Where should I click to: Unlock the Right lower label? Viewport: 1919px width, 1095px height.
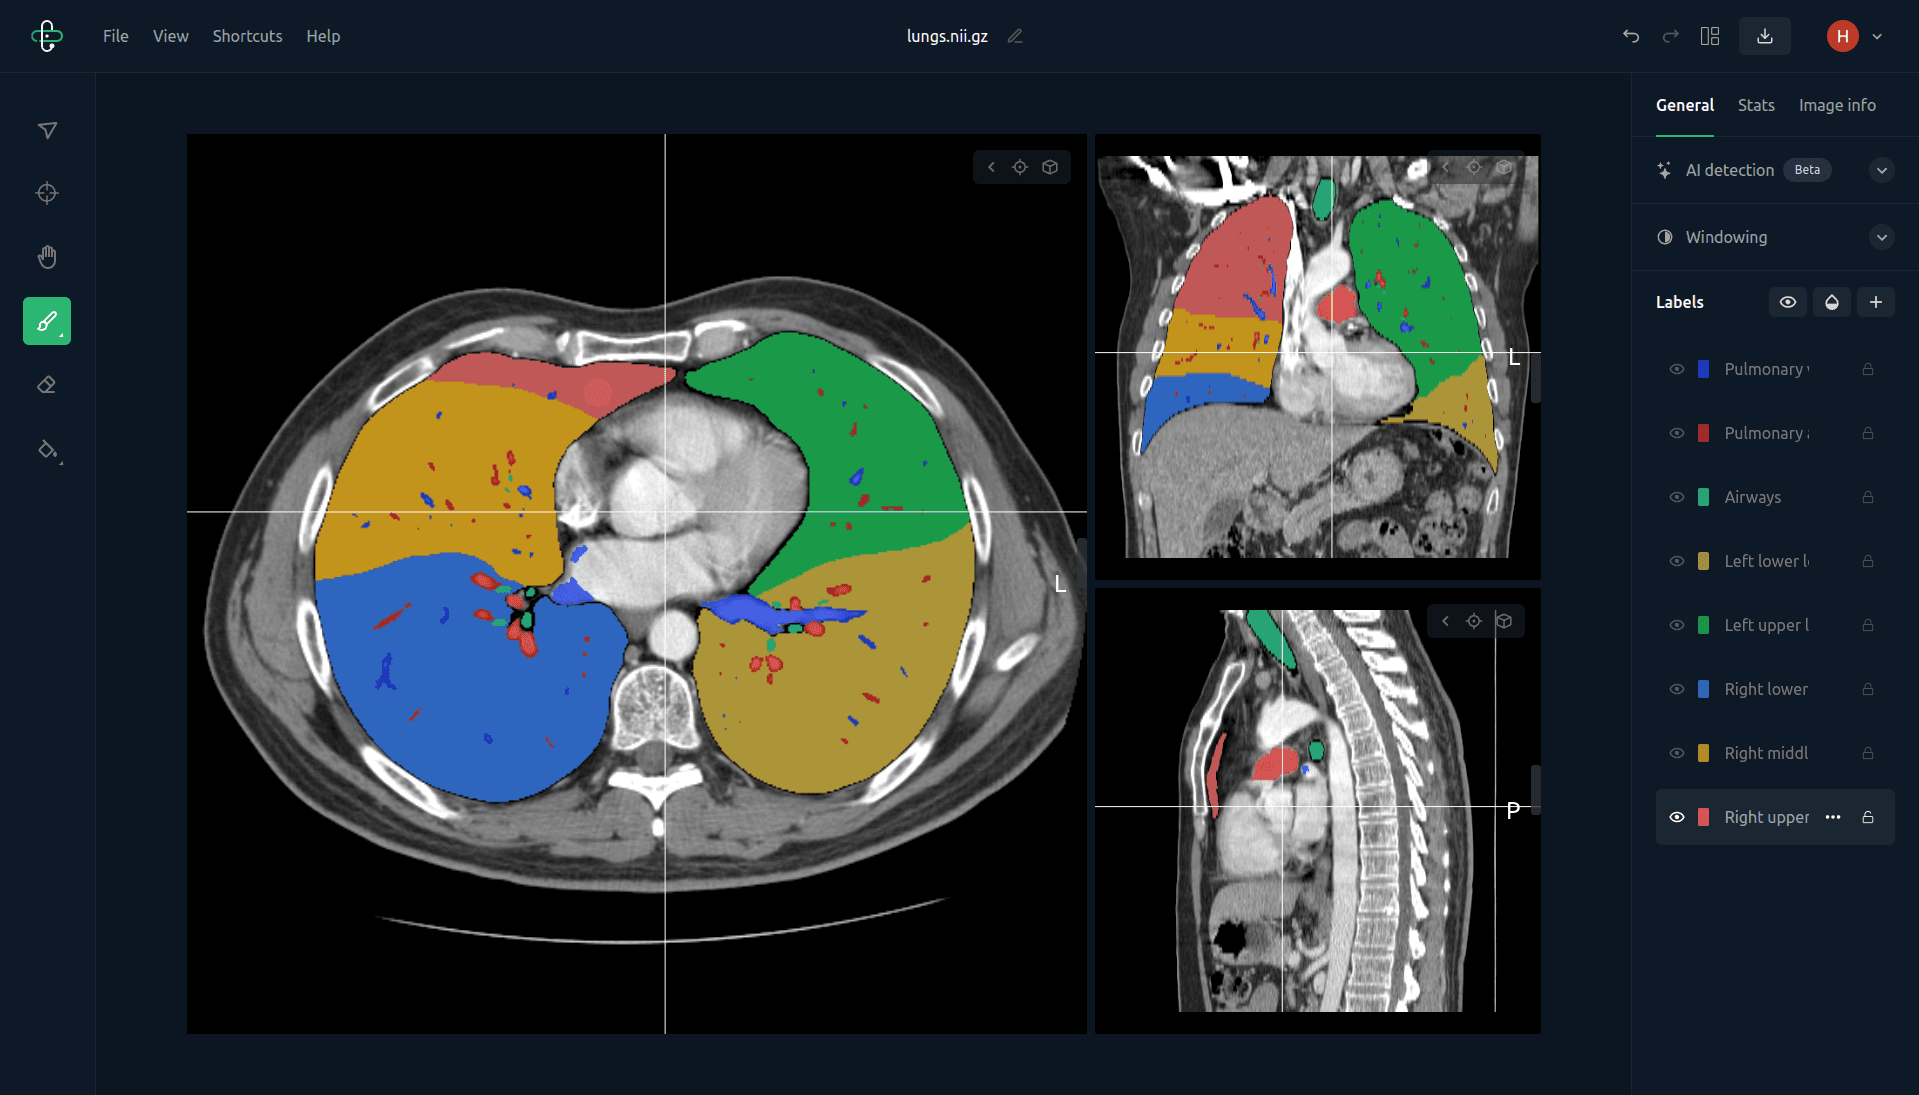point(1867,689)
